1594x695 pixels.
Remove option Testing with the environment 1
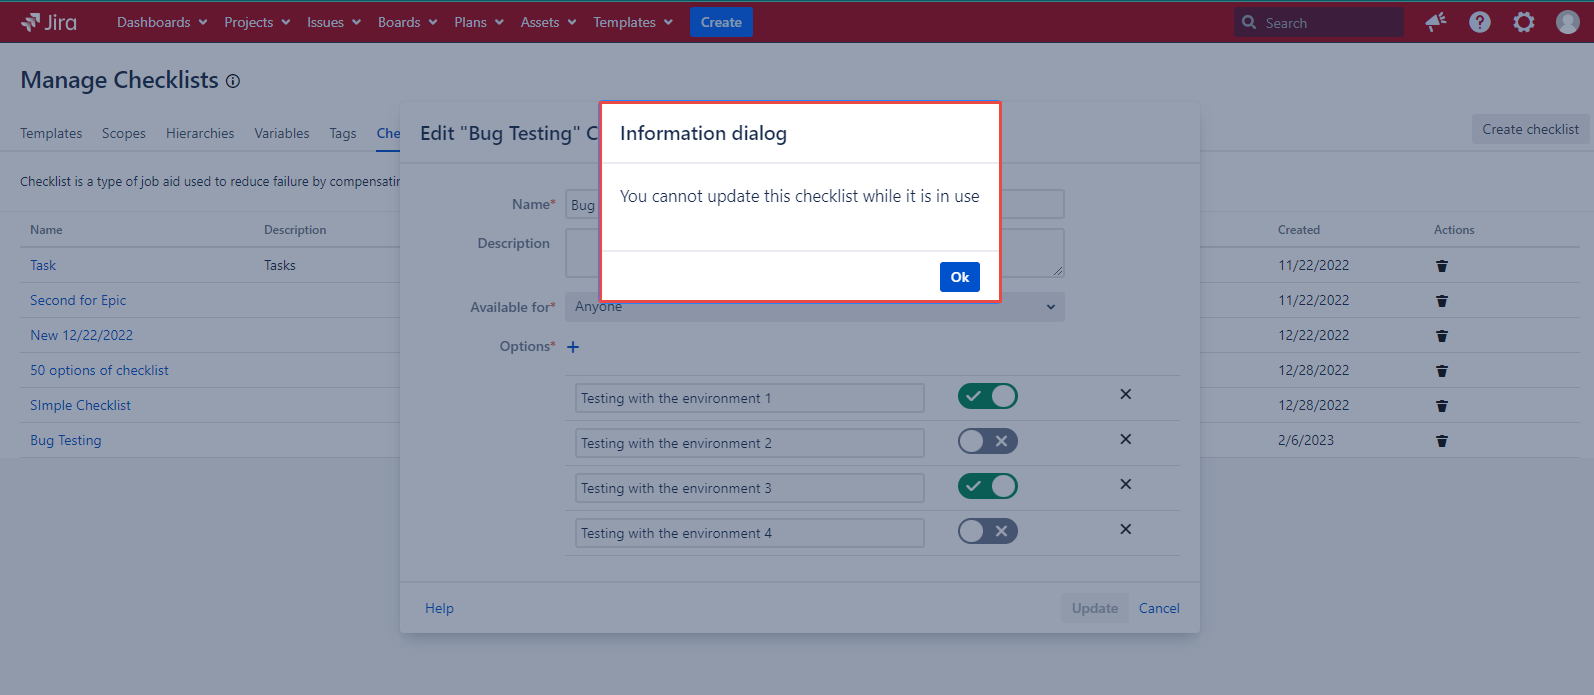[1125, 394]
